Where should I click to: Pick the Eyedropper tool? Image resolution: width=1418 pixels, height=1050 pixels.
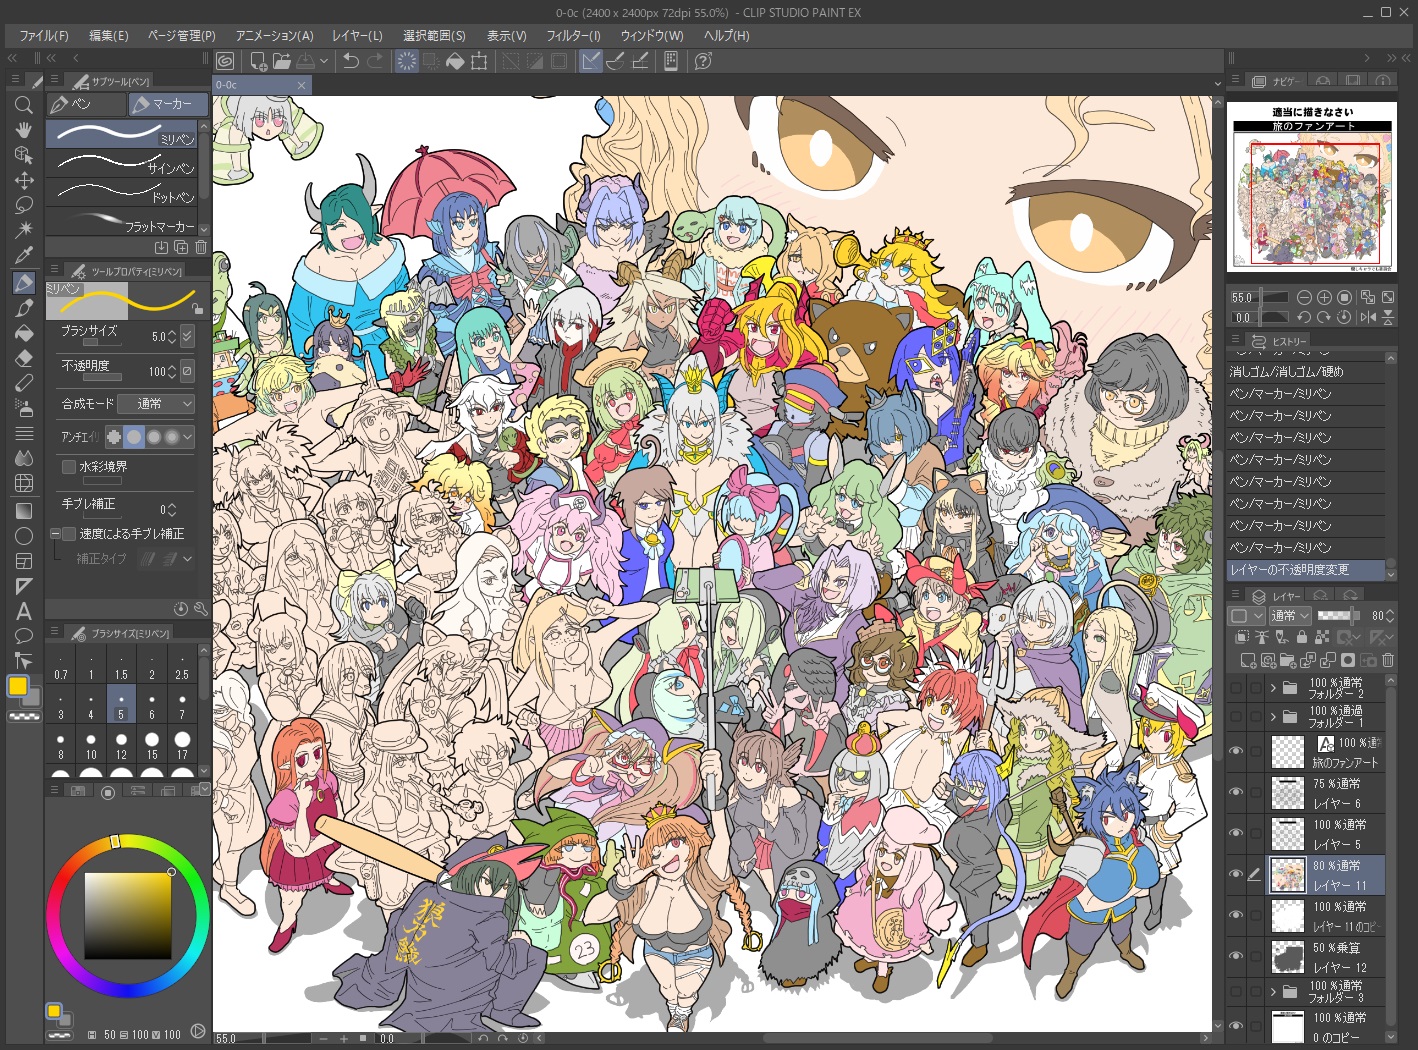point(24,256)
